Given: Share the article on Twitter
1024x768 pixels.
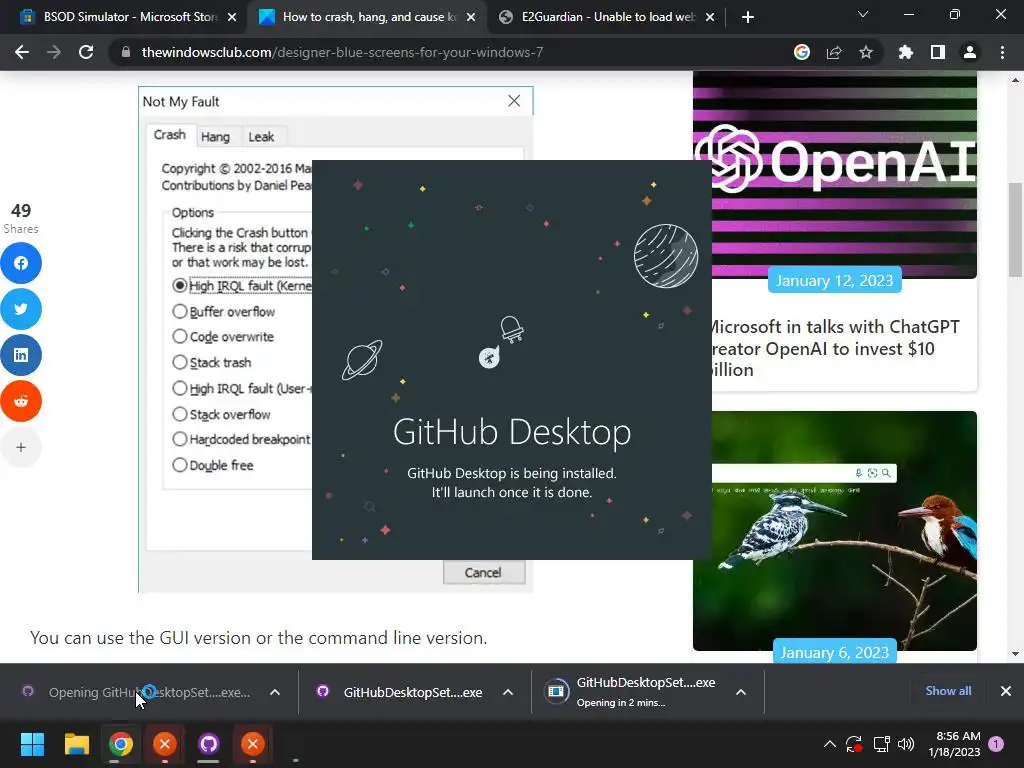Looking at the screenshot, I should click(21, 309).
